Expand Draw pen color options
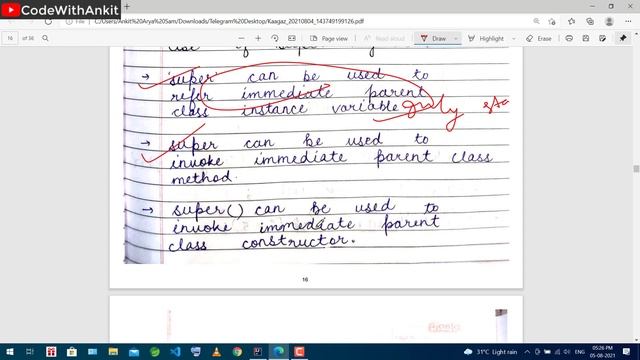Screen dimensions: 640x360 point(456,38)
